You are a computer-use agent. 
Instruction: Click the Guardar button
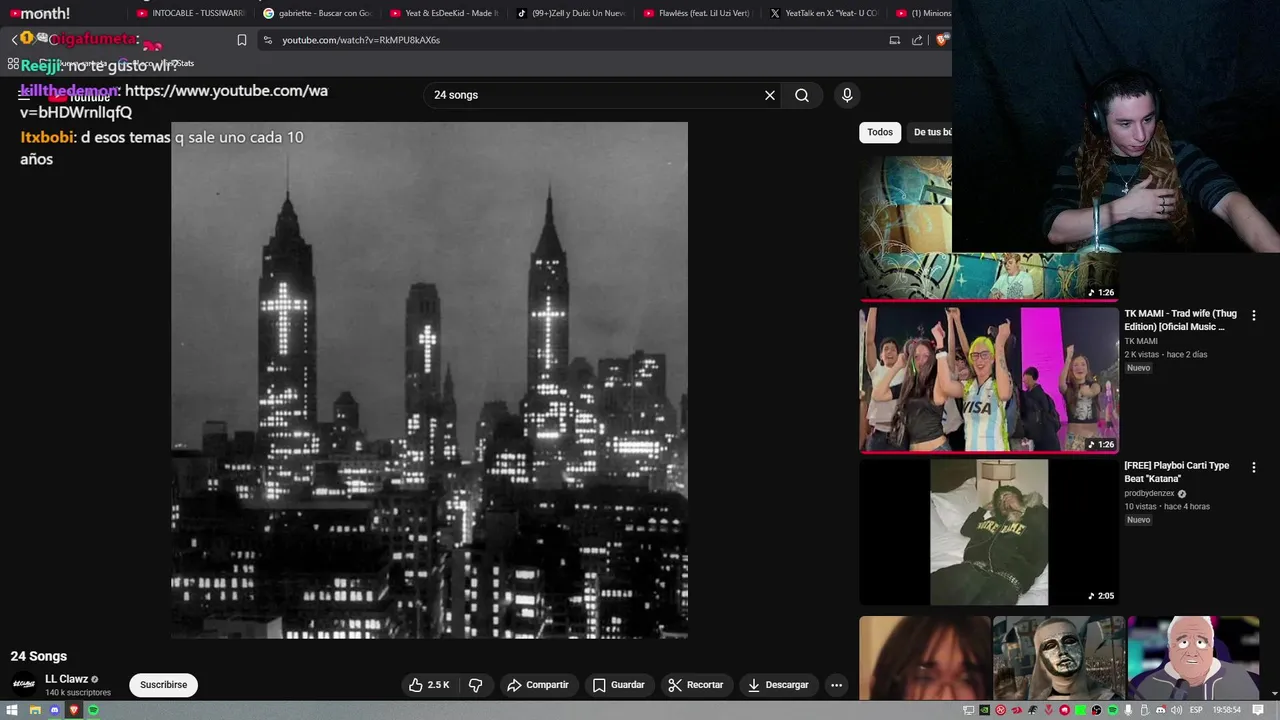pos(617,685)
